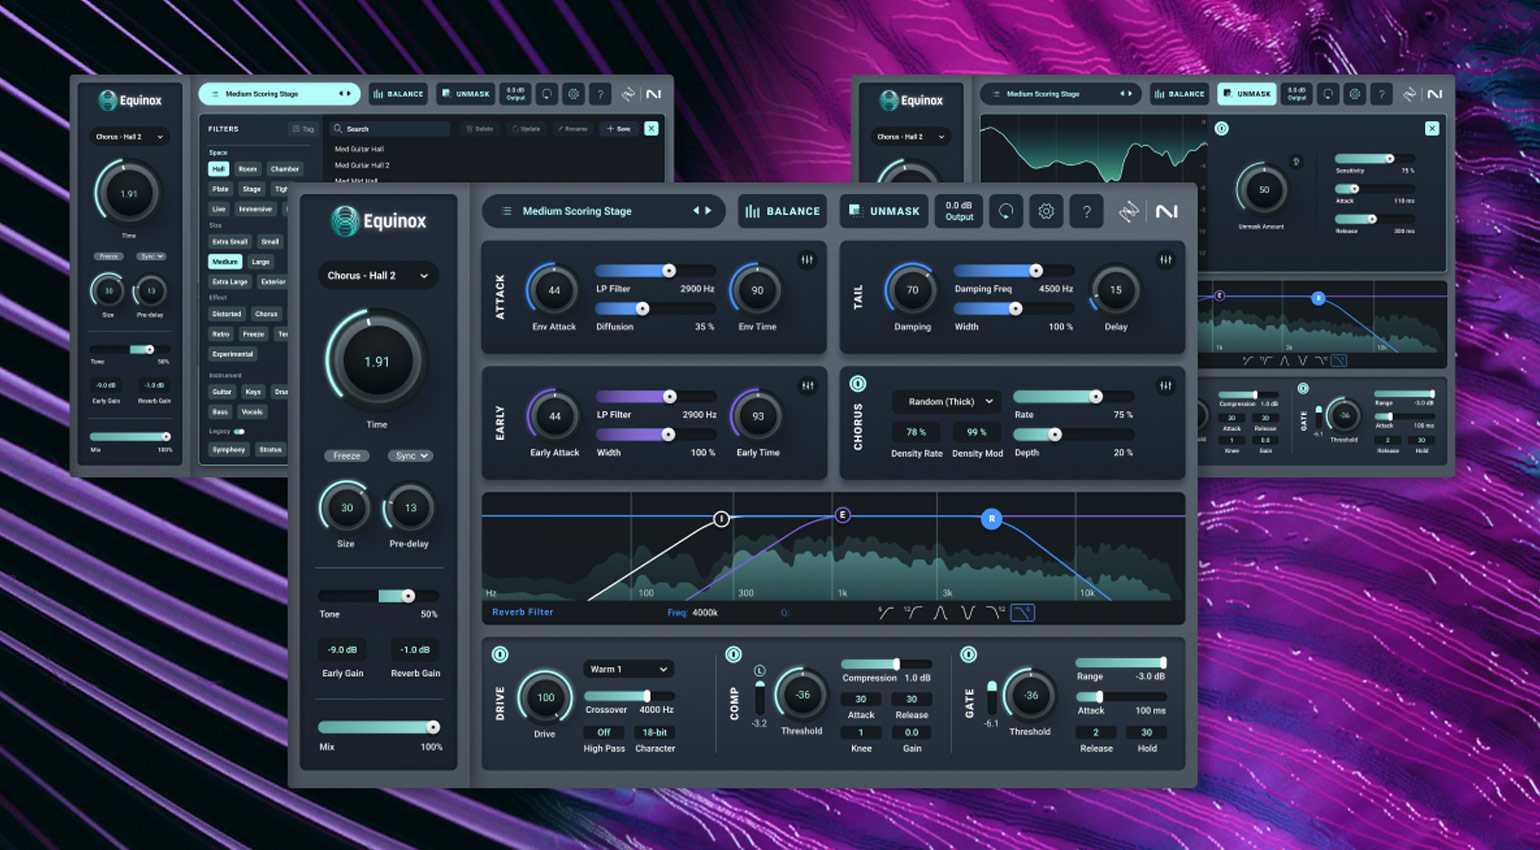The height and width of the screenshot is (850, 1540).
Task: Open the Warm 1 drive type dropdown
Action: [628, 669]
